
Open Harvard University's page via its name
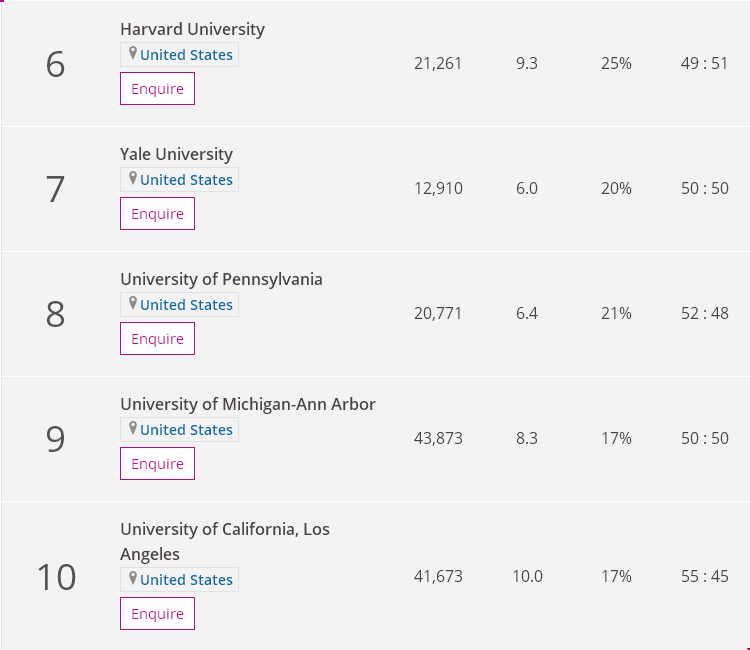192,29
